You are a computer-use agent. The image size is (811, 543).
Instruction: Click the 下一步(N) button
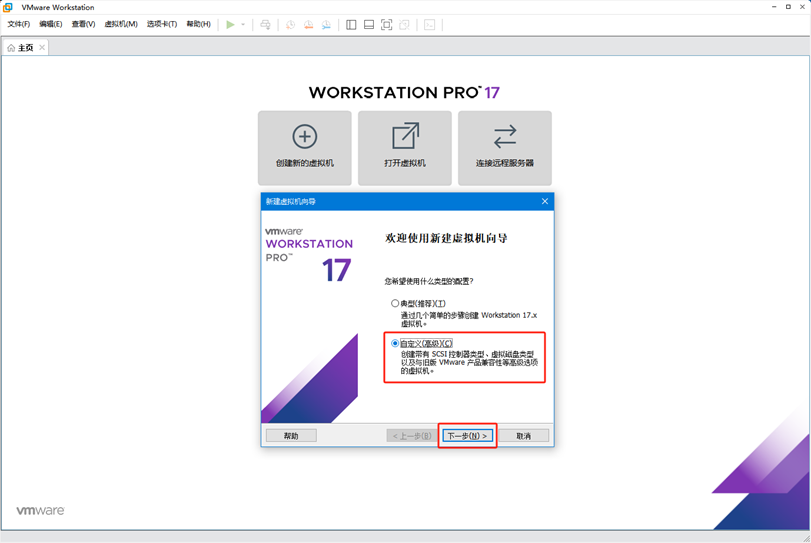click(468, 436)
